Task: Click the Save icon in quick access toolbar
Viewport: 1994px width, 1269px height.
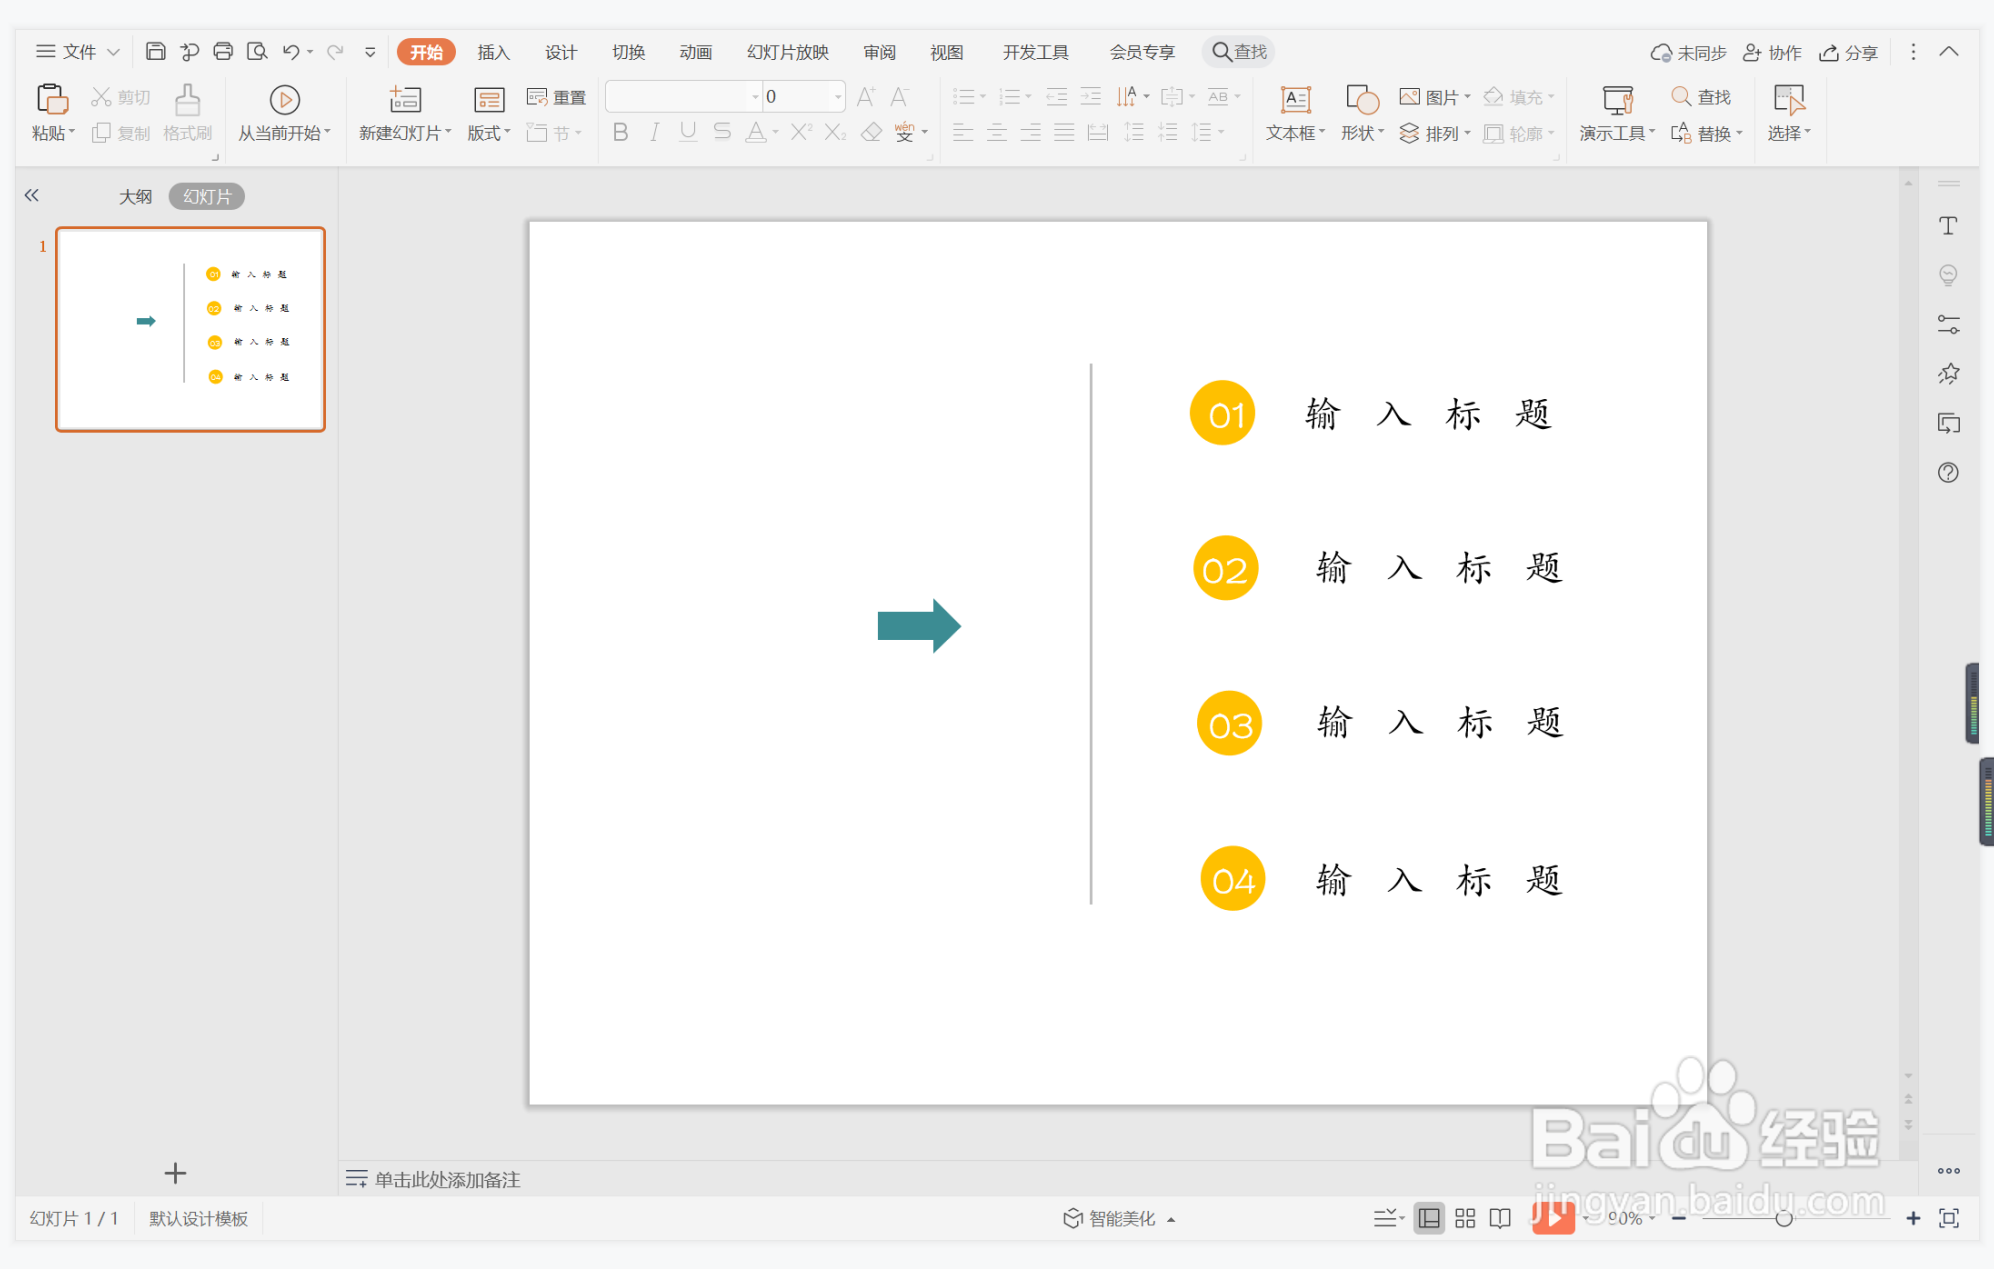Action: [x=156, y=51]
